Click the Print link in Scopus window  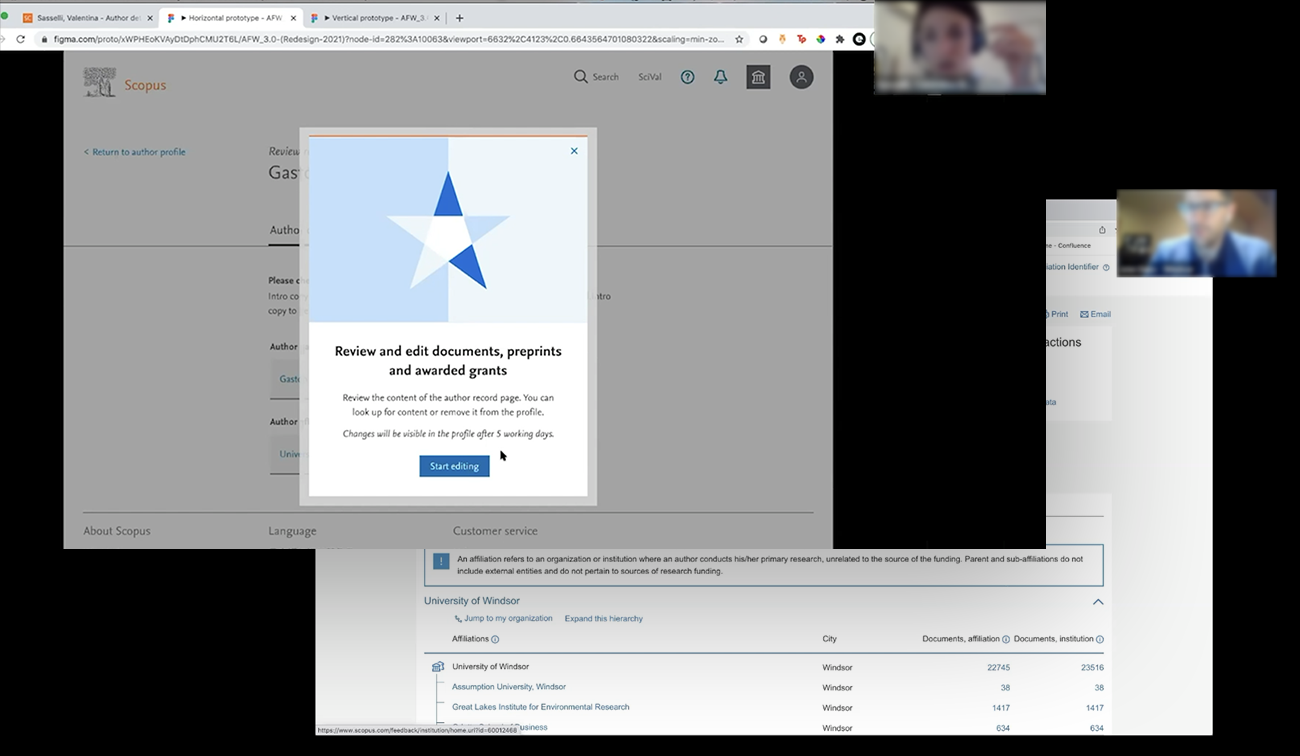1056,314
